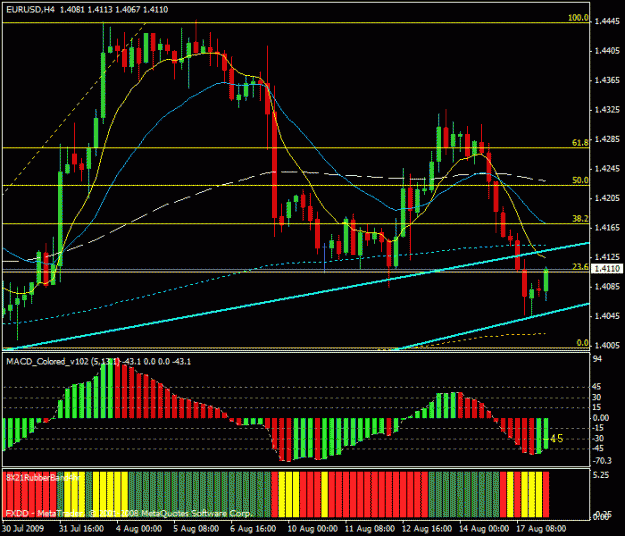Select the 38.2 Fibonacci level label
The height and width of the screenshot is (536, 625).
pos(580,218)
